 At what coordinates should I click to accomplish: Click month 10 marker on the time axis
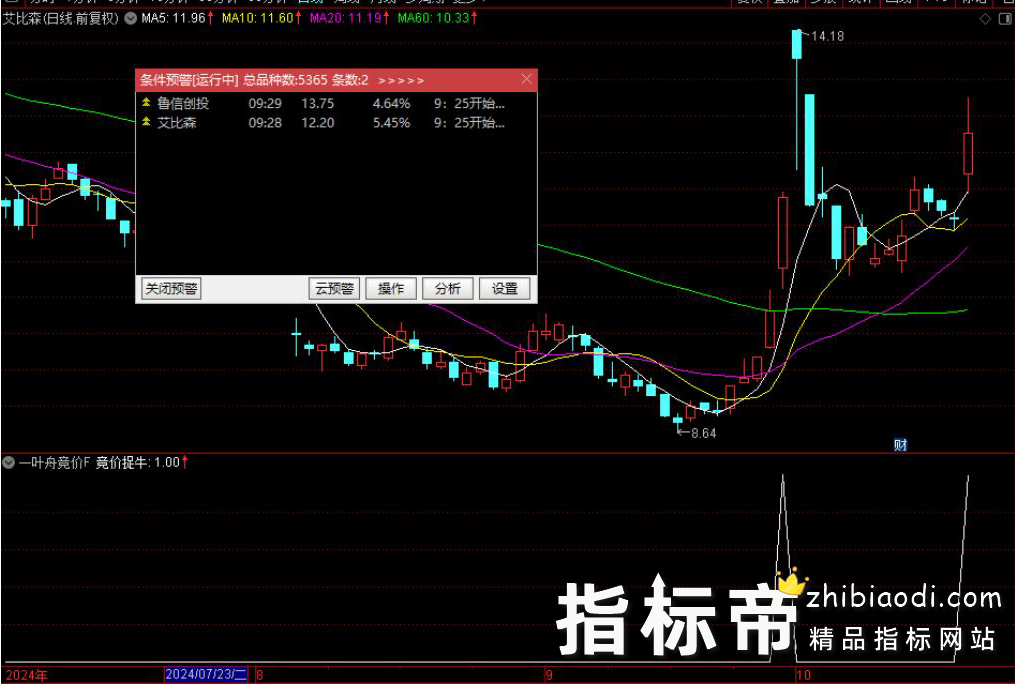click(803, 676)
